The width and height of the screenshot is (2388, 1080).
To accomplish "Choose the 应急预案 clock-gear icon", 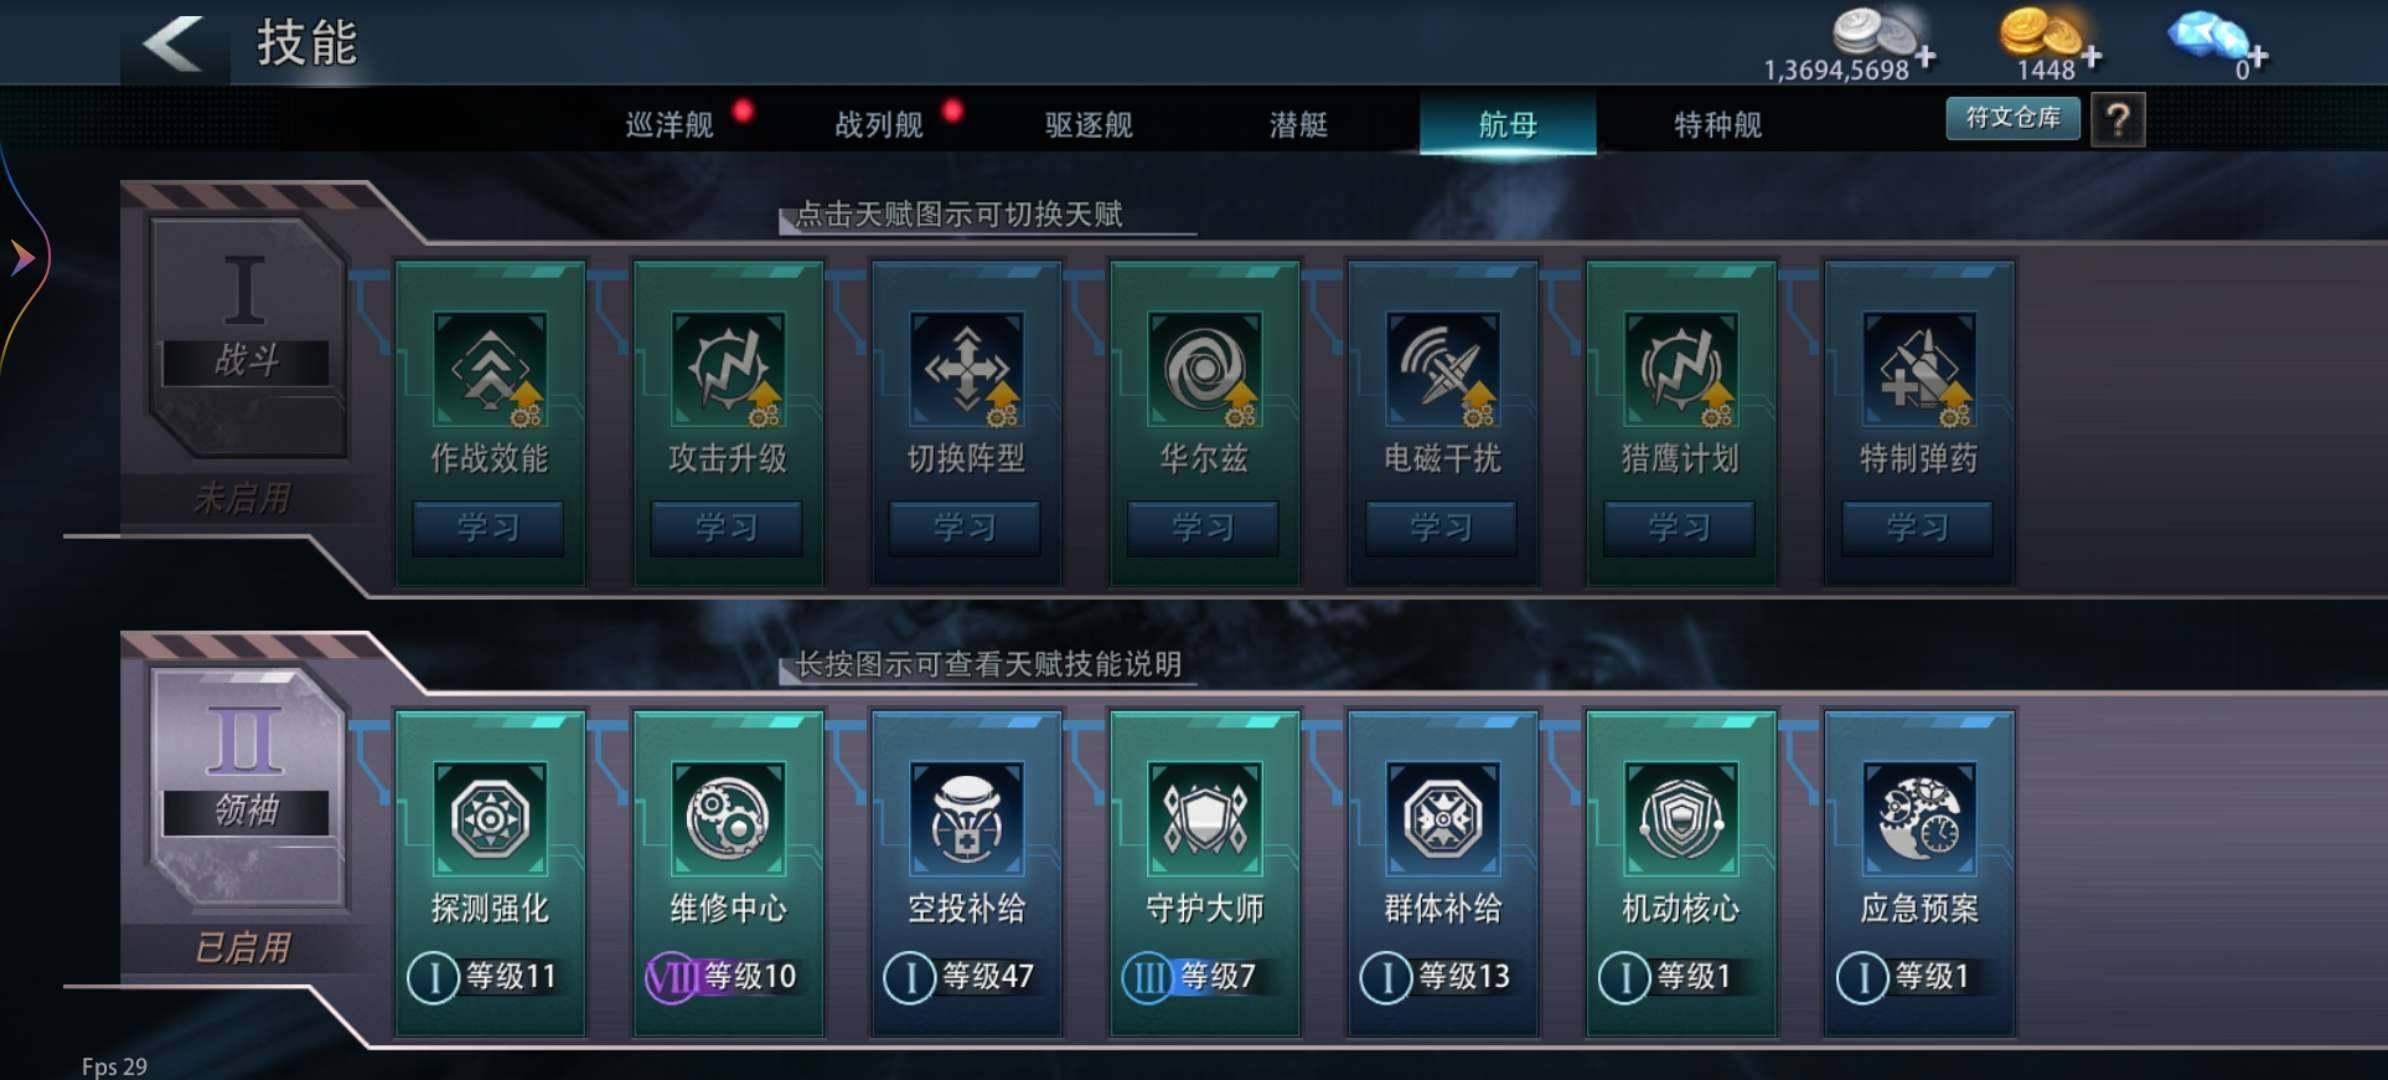I will (x=1918, y=819).
